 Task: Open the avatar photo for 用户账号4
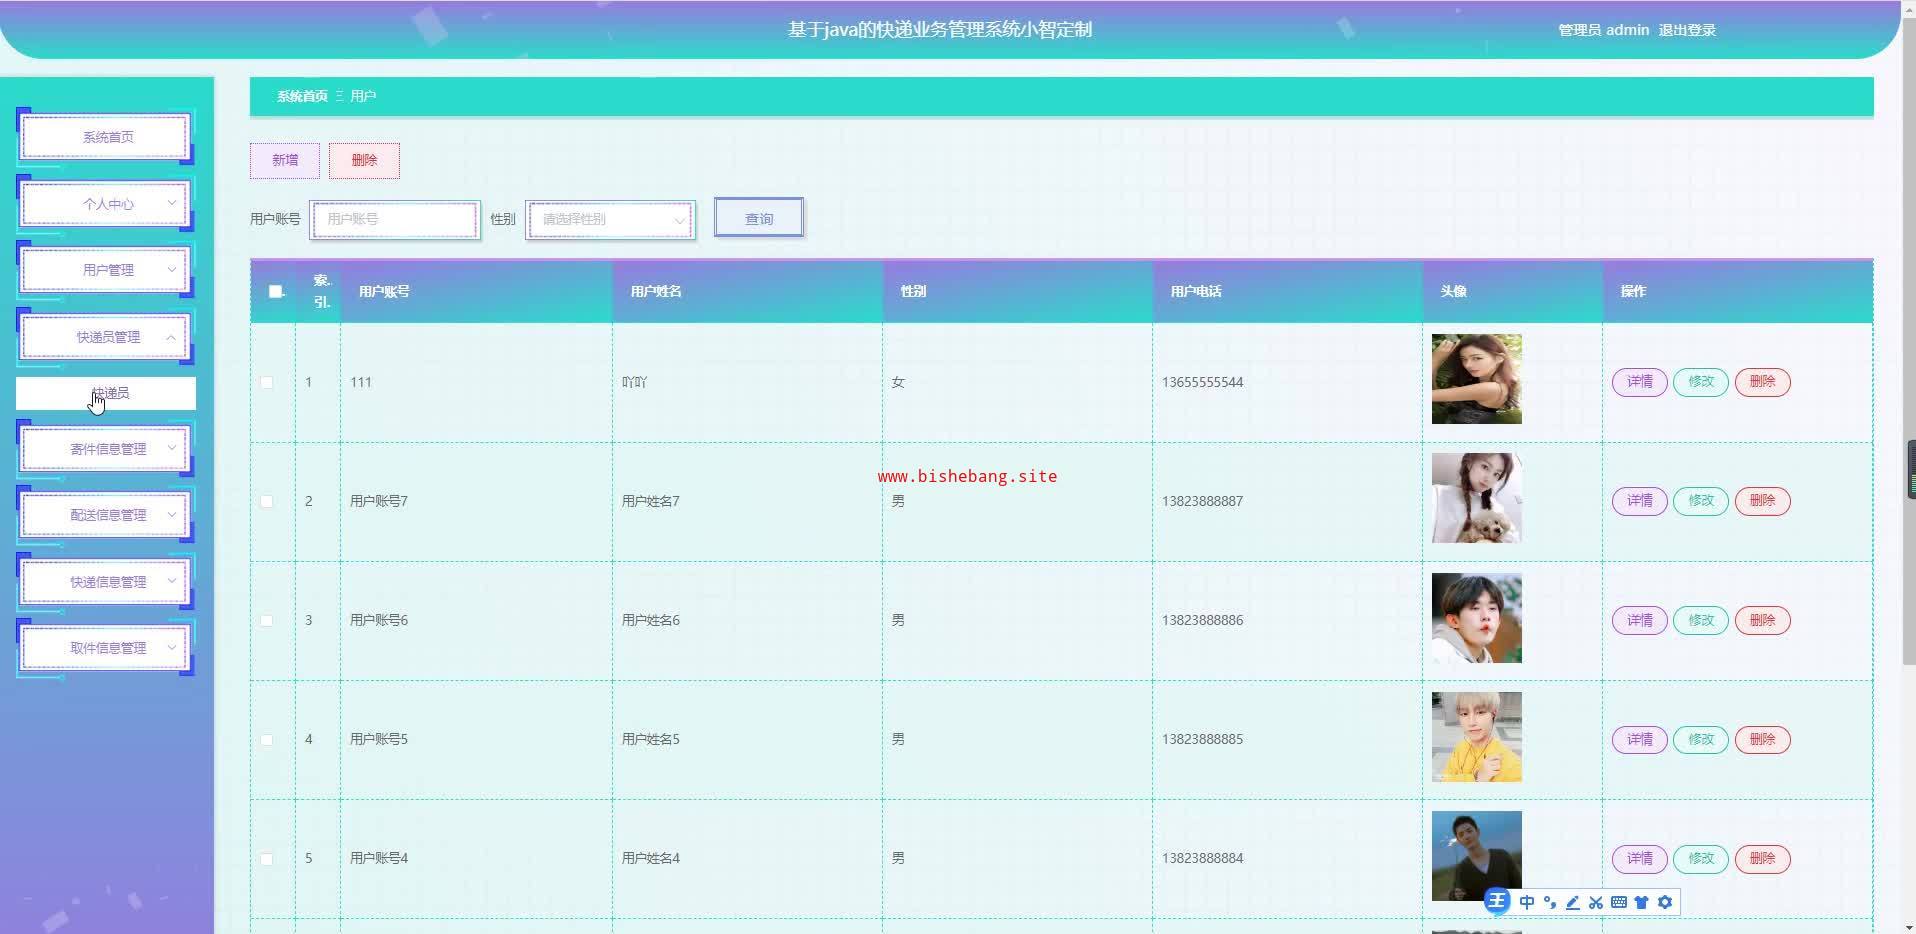[x=1476, y=855]
